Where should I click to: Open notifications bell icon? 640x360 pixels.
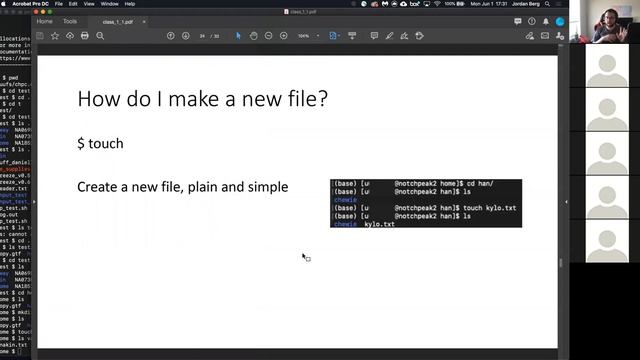coord(546,21)
